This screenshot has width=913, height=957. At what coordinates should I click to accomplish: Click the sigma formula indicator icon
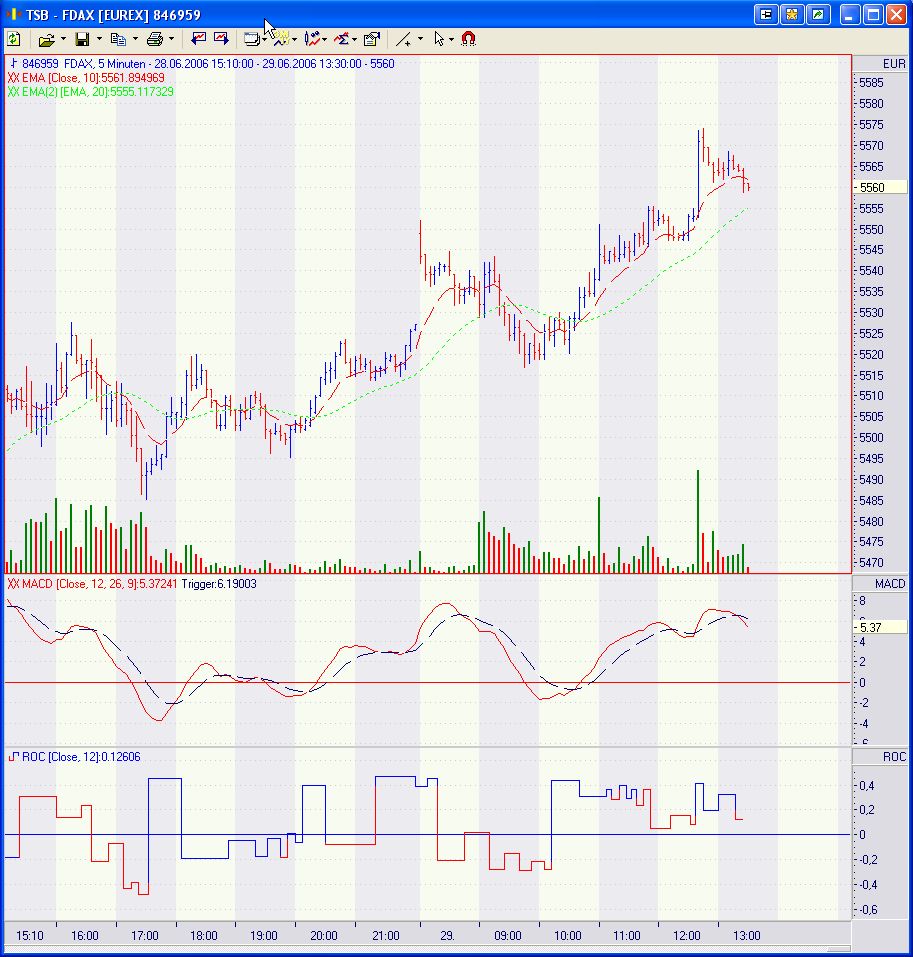coord(342,40)
